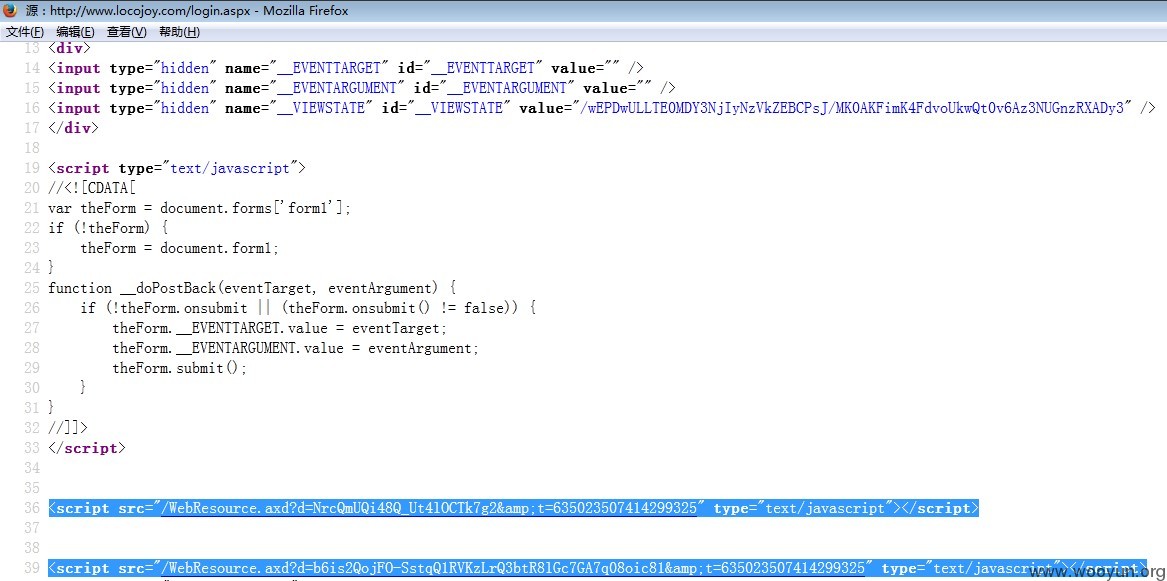Open the 文件(F) menu
Viewport: 1167px width, 581px height.
[25, 32]
